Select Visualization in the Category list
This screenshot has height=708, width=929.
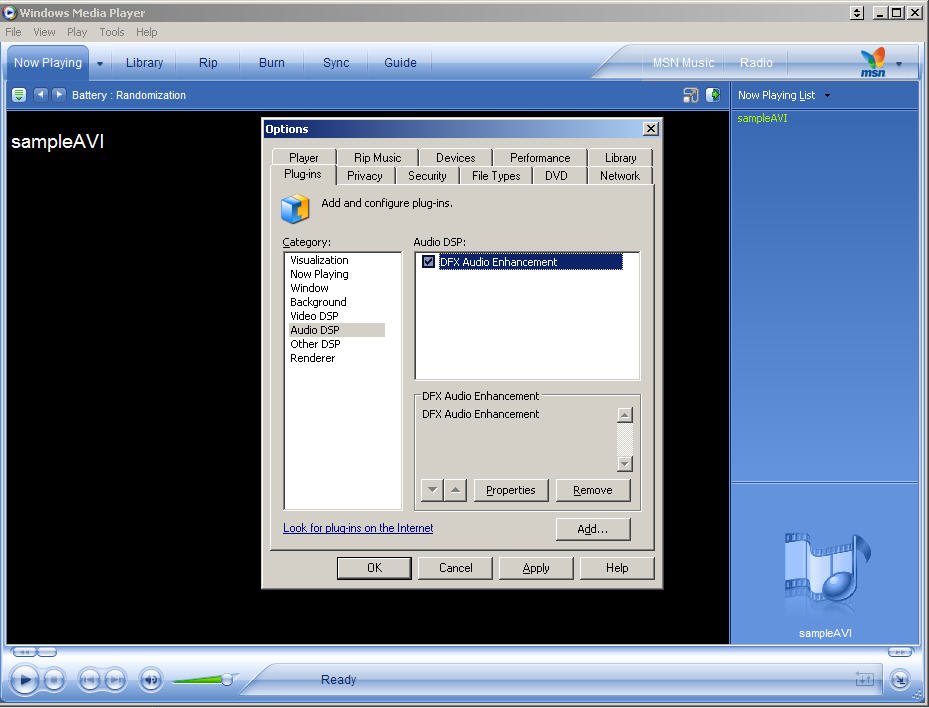319,260
